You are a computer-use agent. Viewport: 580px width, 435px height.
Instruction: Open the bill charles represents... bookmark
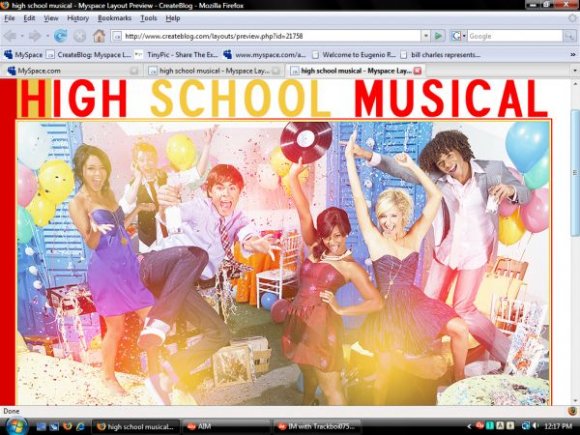pyautogui.click(x=441, y=55)
